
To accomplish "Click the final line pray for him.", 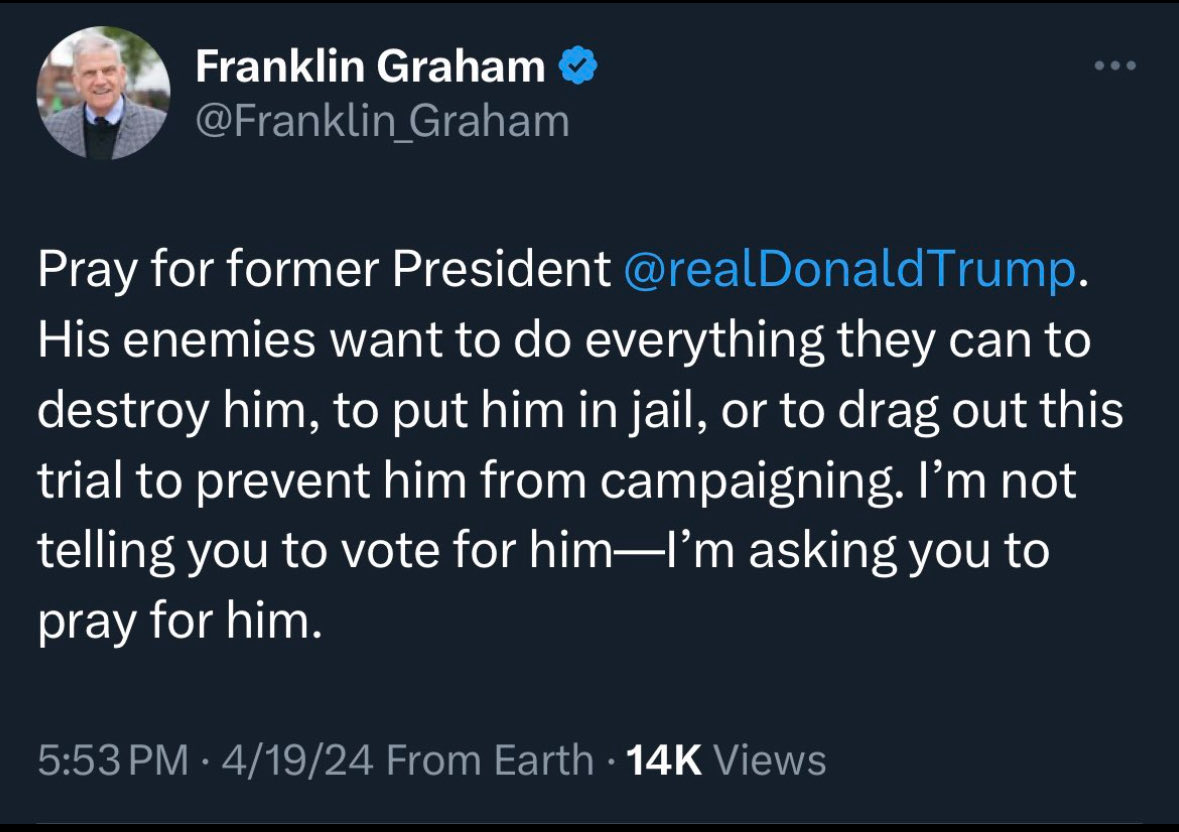I will pos(180,622).
